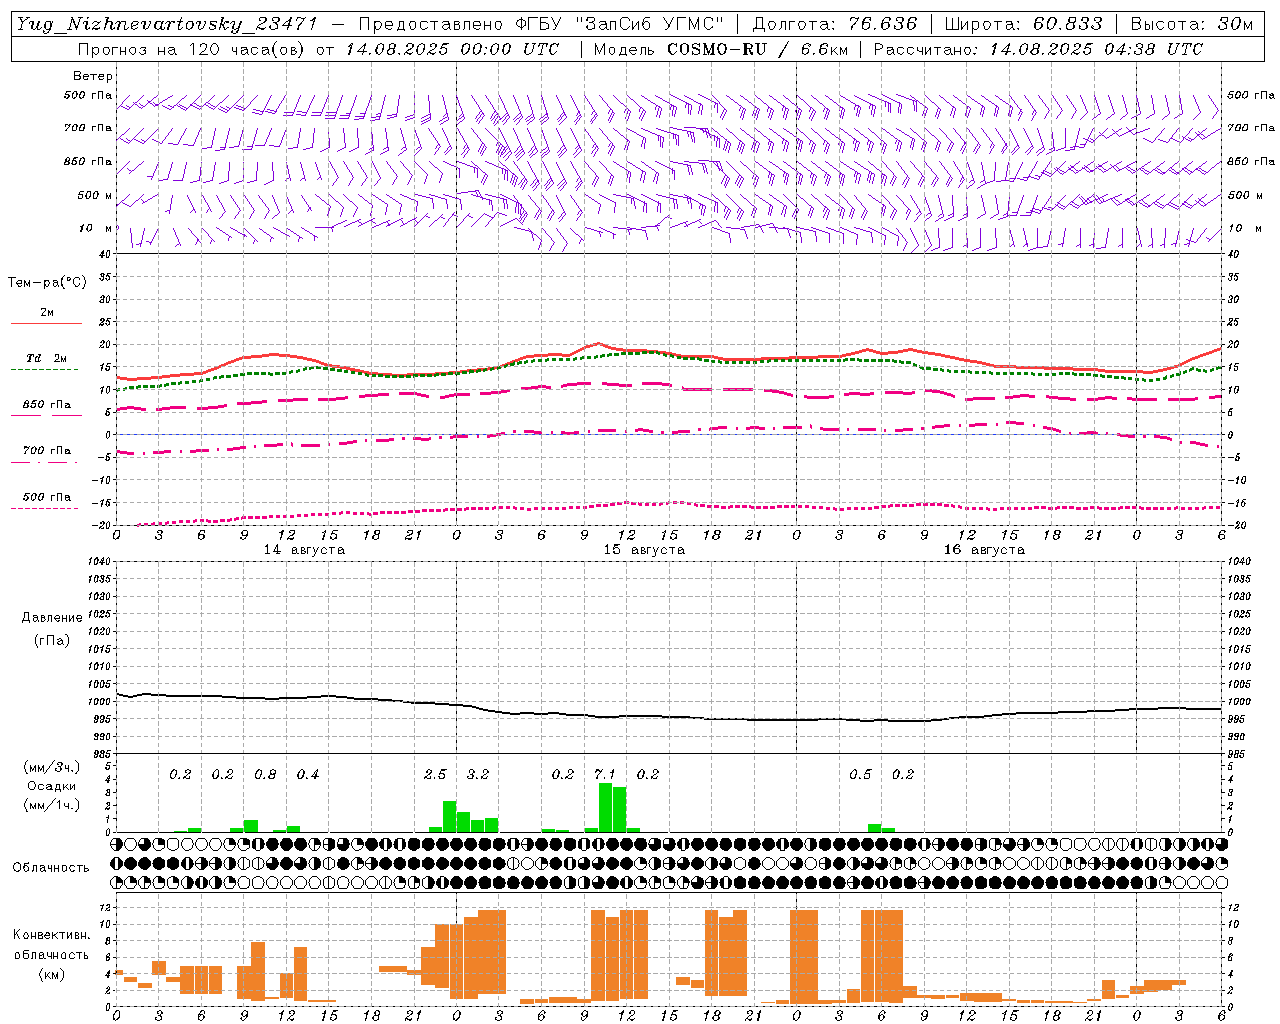Click the 3.2 precipitation total
The image size is (1280, 1024).
click(x=478, y=775)
